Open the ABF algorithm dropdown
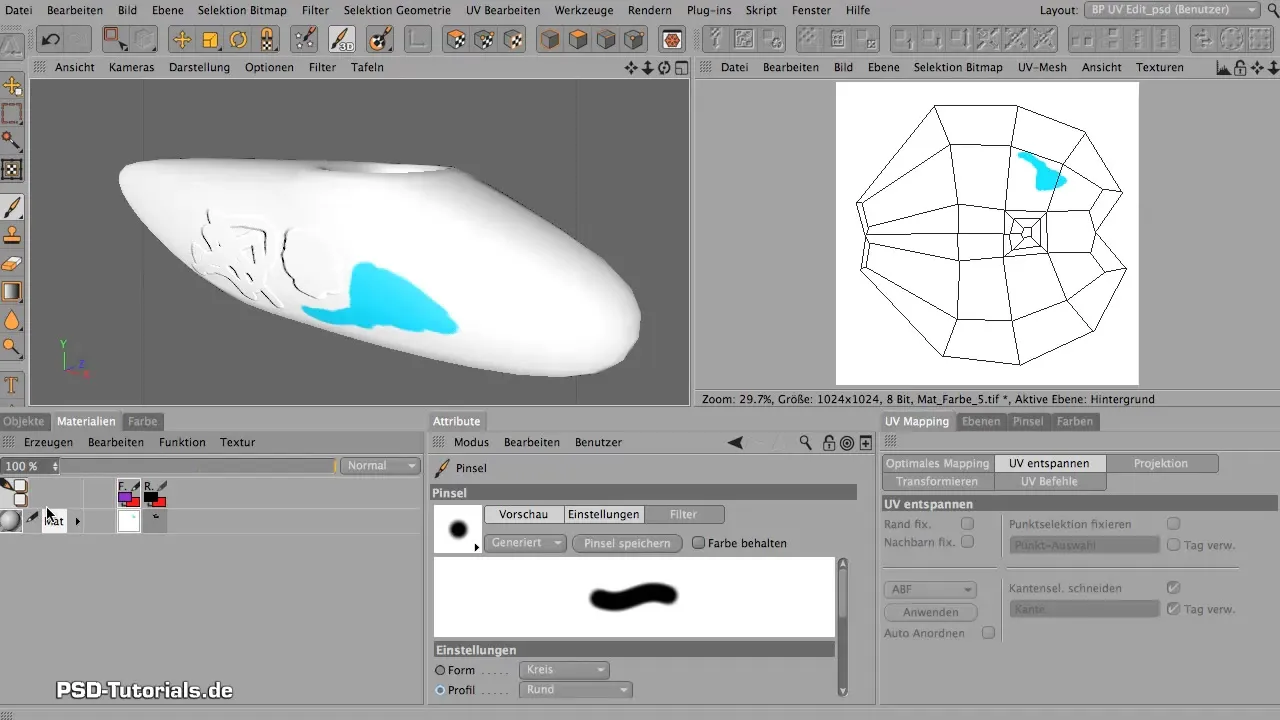 [929, 590]
